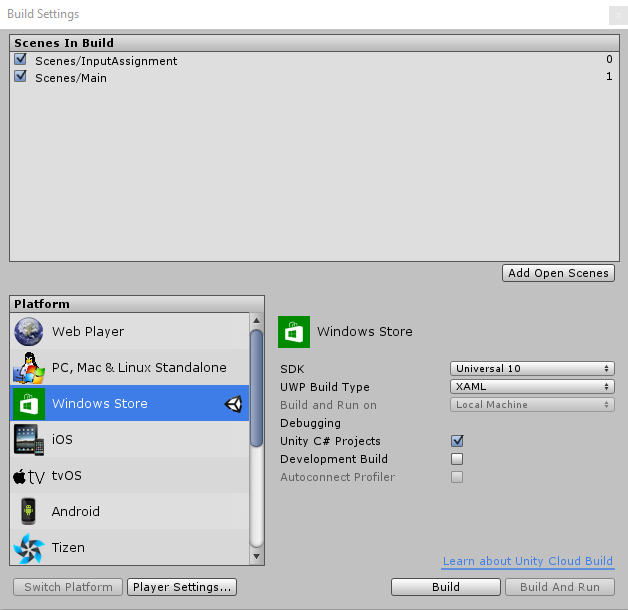Open the UWP Build Type XAML dropdown

(x=532, y=387)
